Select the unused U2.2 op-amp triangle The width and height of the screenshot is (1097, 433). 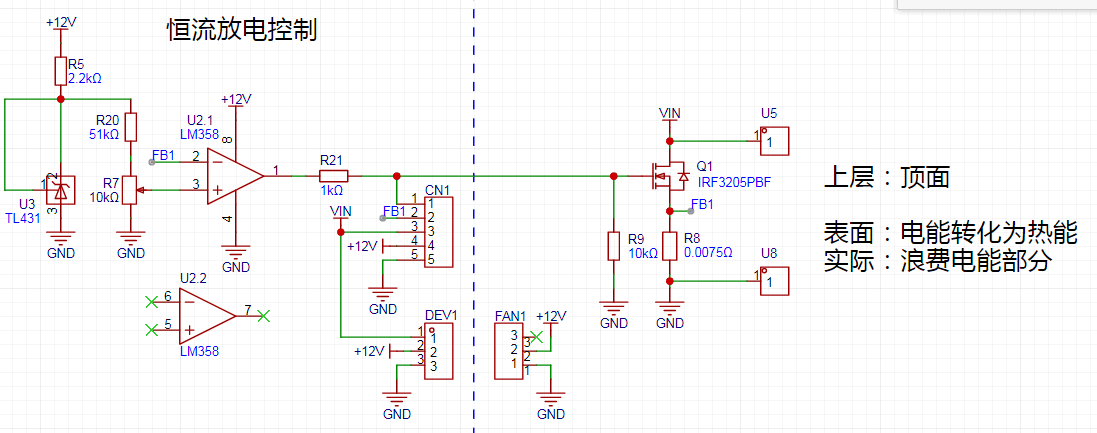[208, 315]
